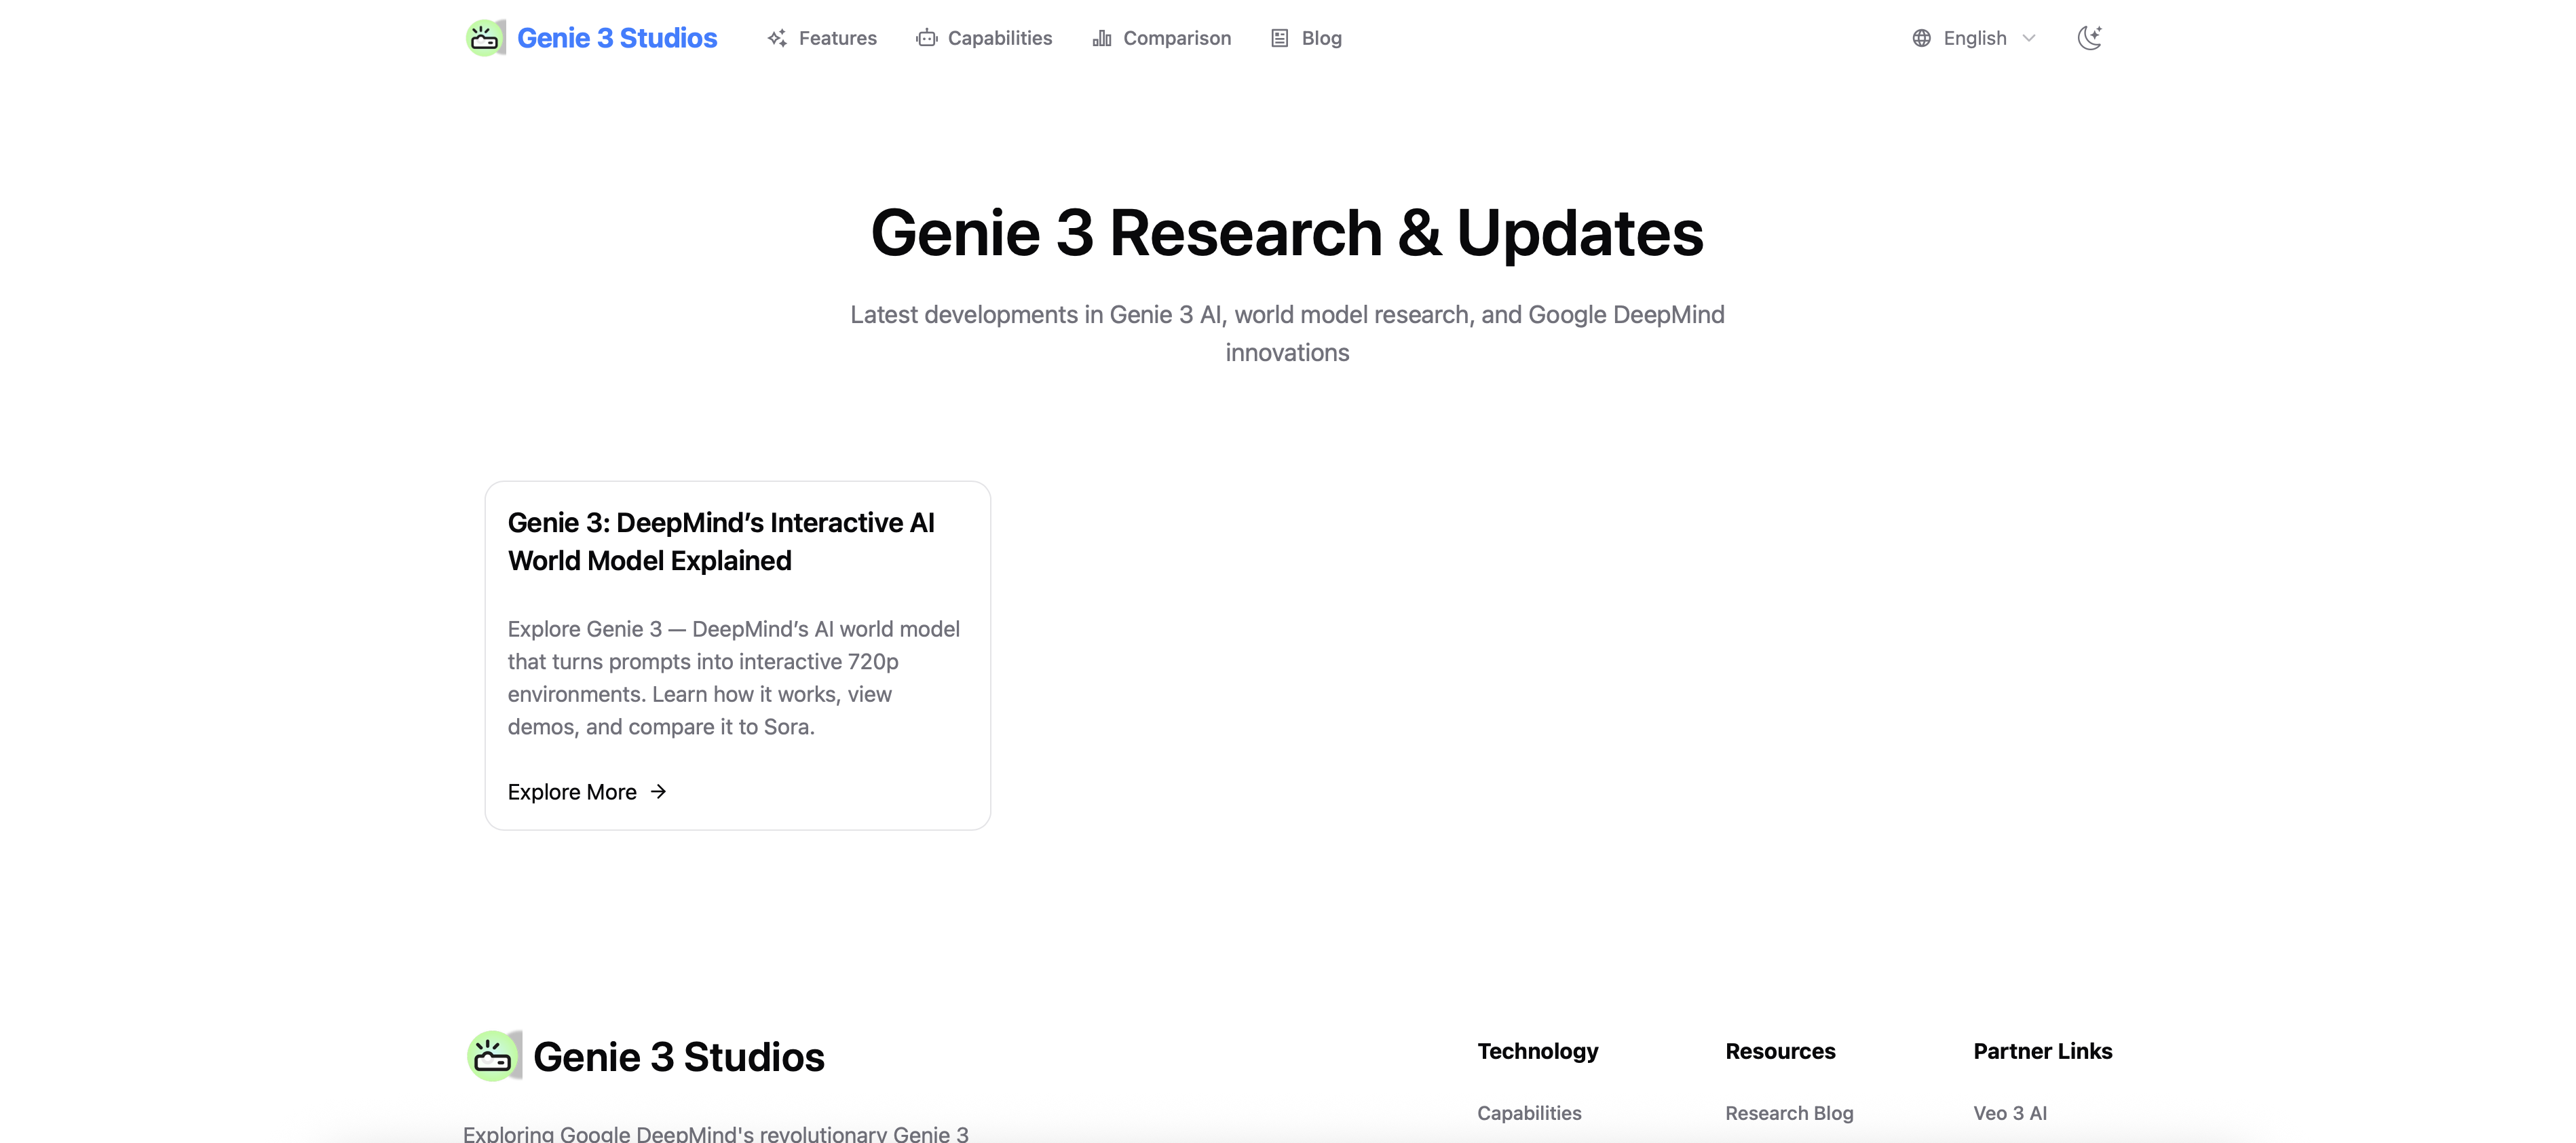2576x1143 pixels.
Task: Click Explore More link on article card
Action: pos(587,792)
